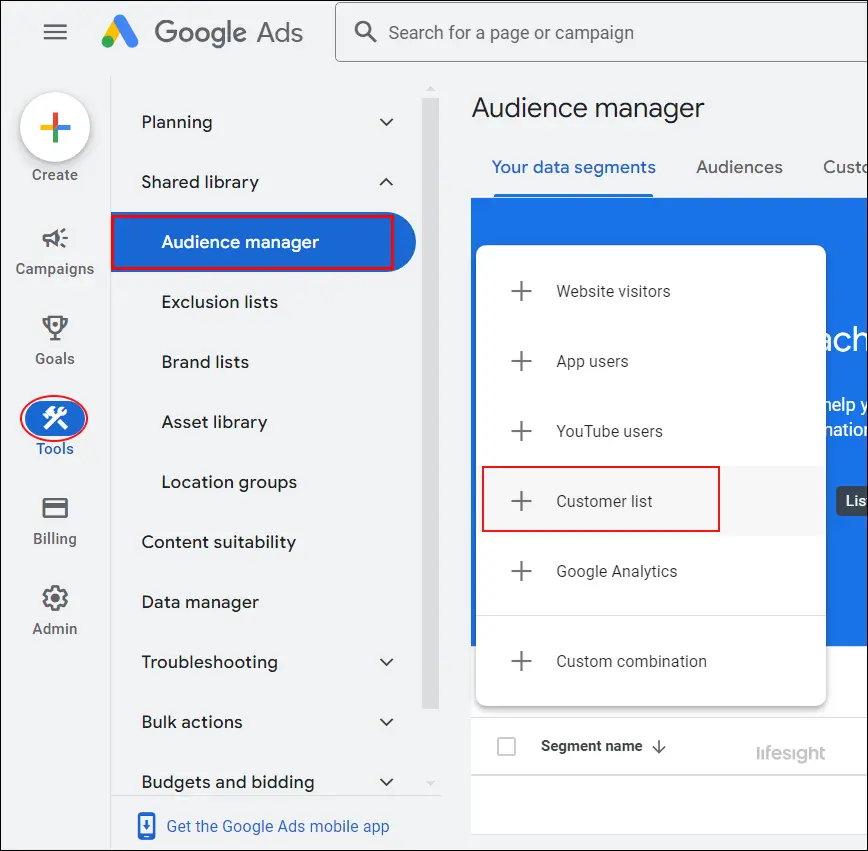The height and width of the screenshot is (851, 868).
Task: Click the Bulk actions label
Action: (192, 722)
